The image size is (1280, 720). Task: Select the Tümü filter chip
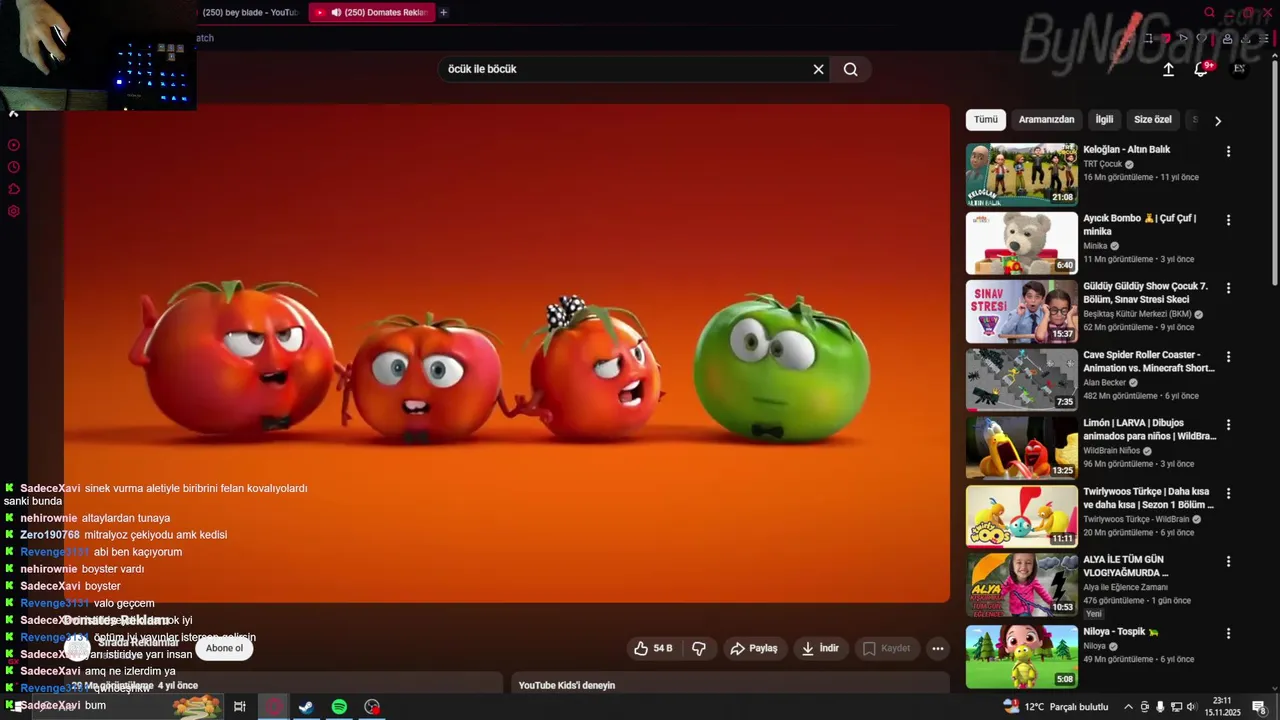986,120
